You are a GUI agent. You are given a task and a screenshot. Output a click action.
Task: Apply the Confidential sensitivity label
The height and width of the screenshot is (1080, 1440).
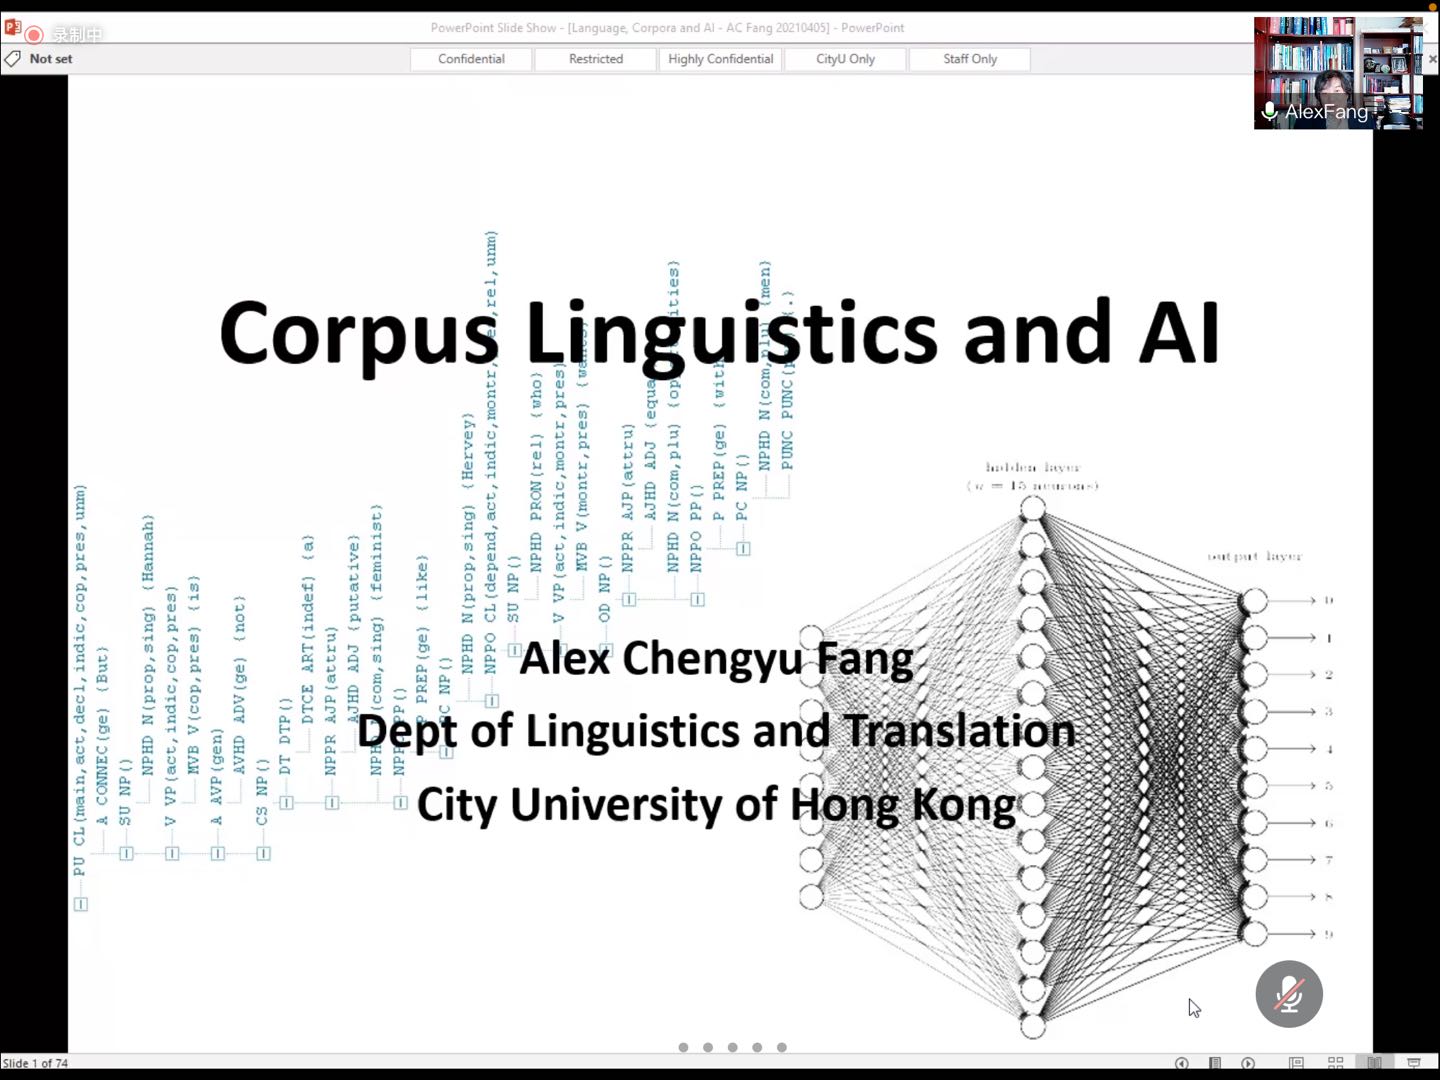[x=471, y=59]
